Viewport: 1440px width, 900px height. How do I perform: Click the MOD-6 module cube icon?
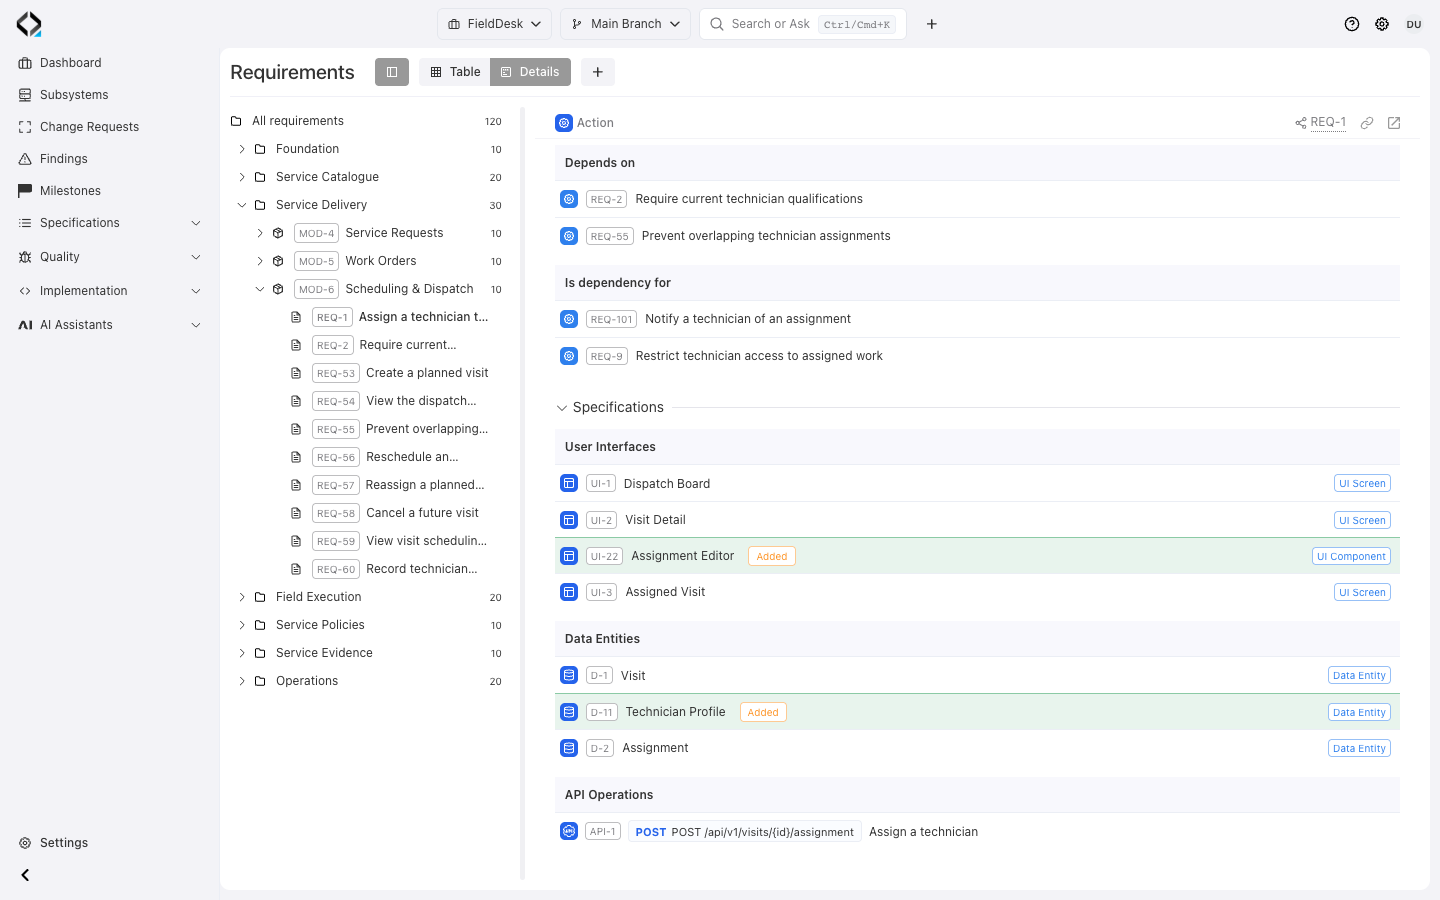click(278, 289)
